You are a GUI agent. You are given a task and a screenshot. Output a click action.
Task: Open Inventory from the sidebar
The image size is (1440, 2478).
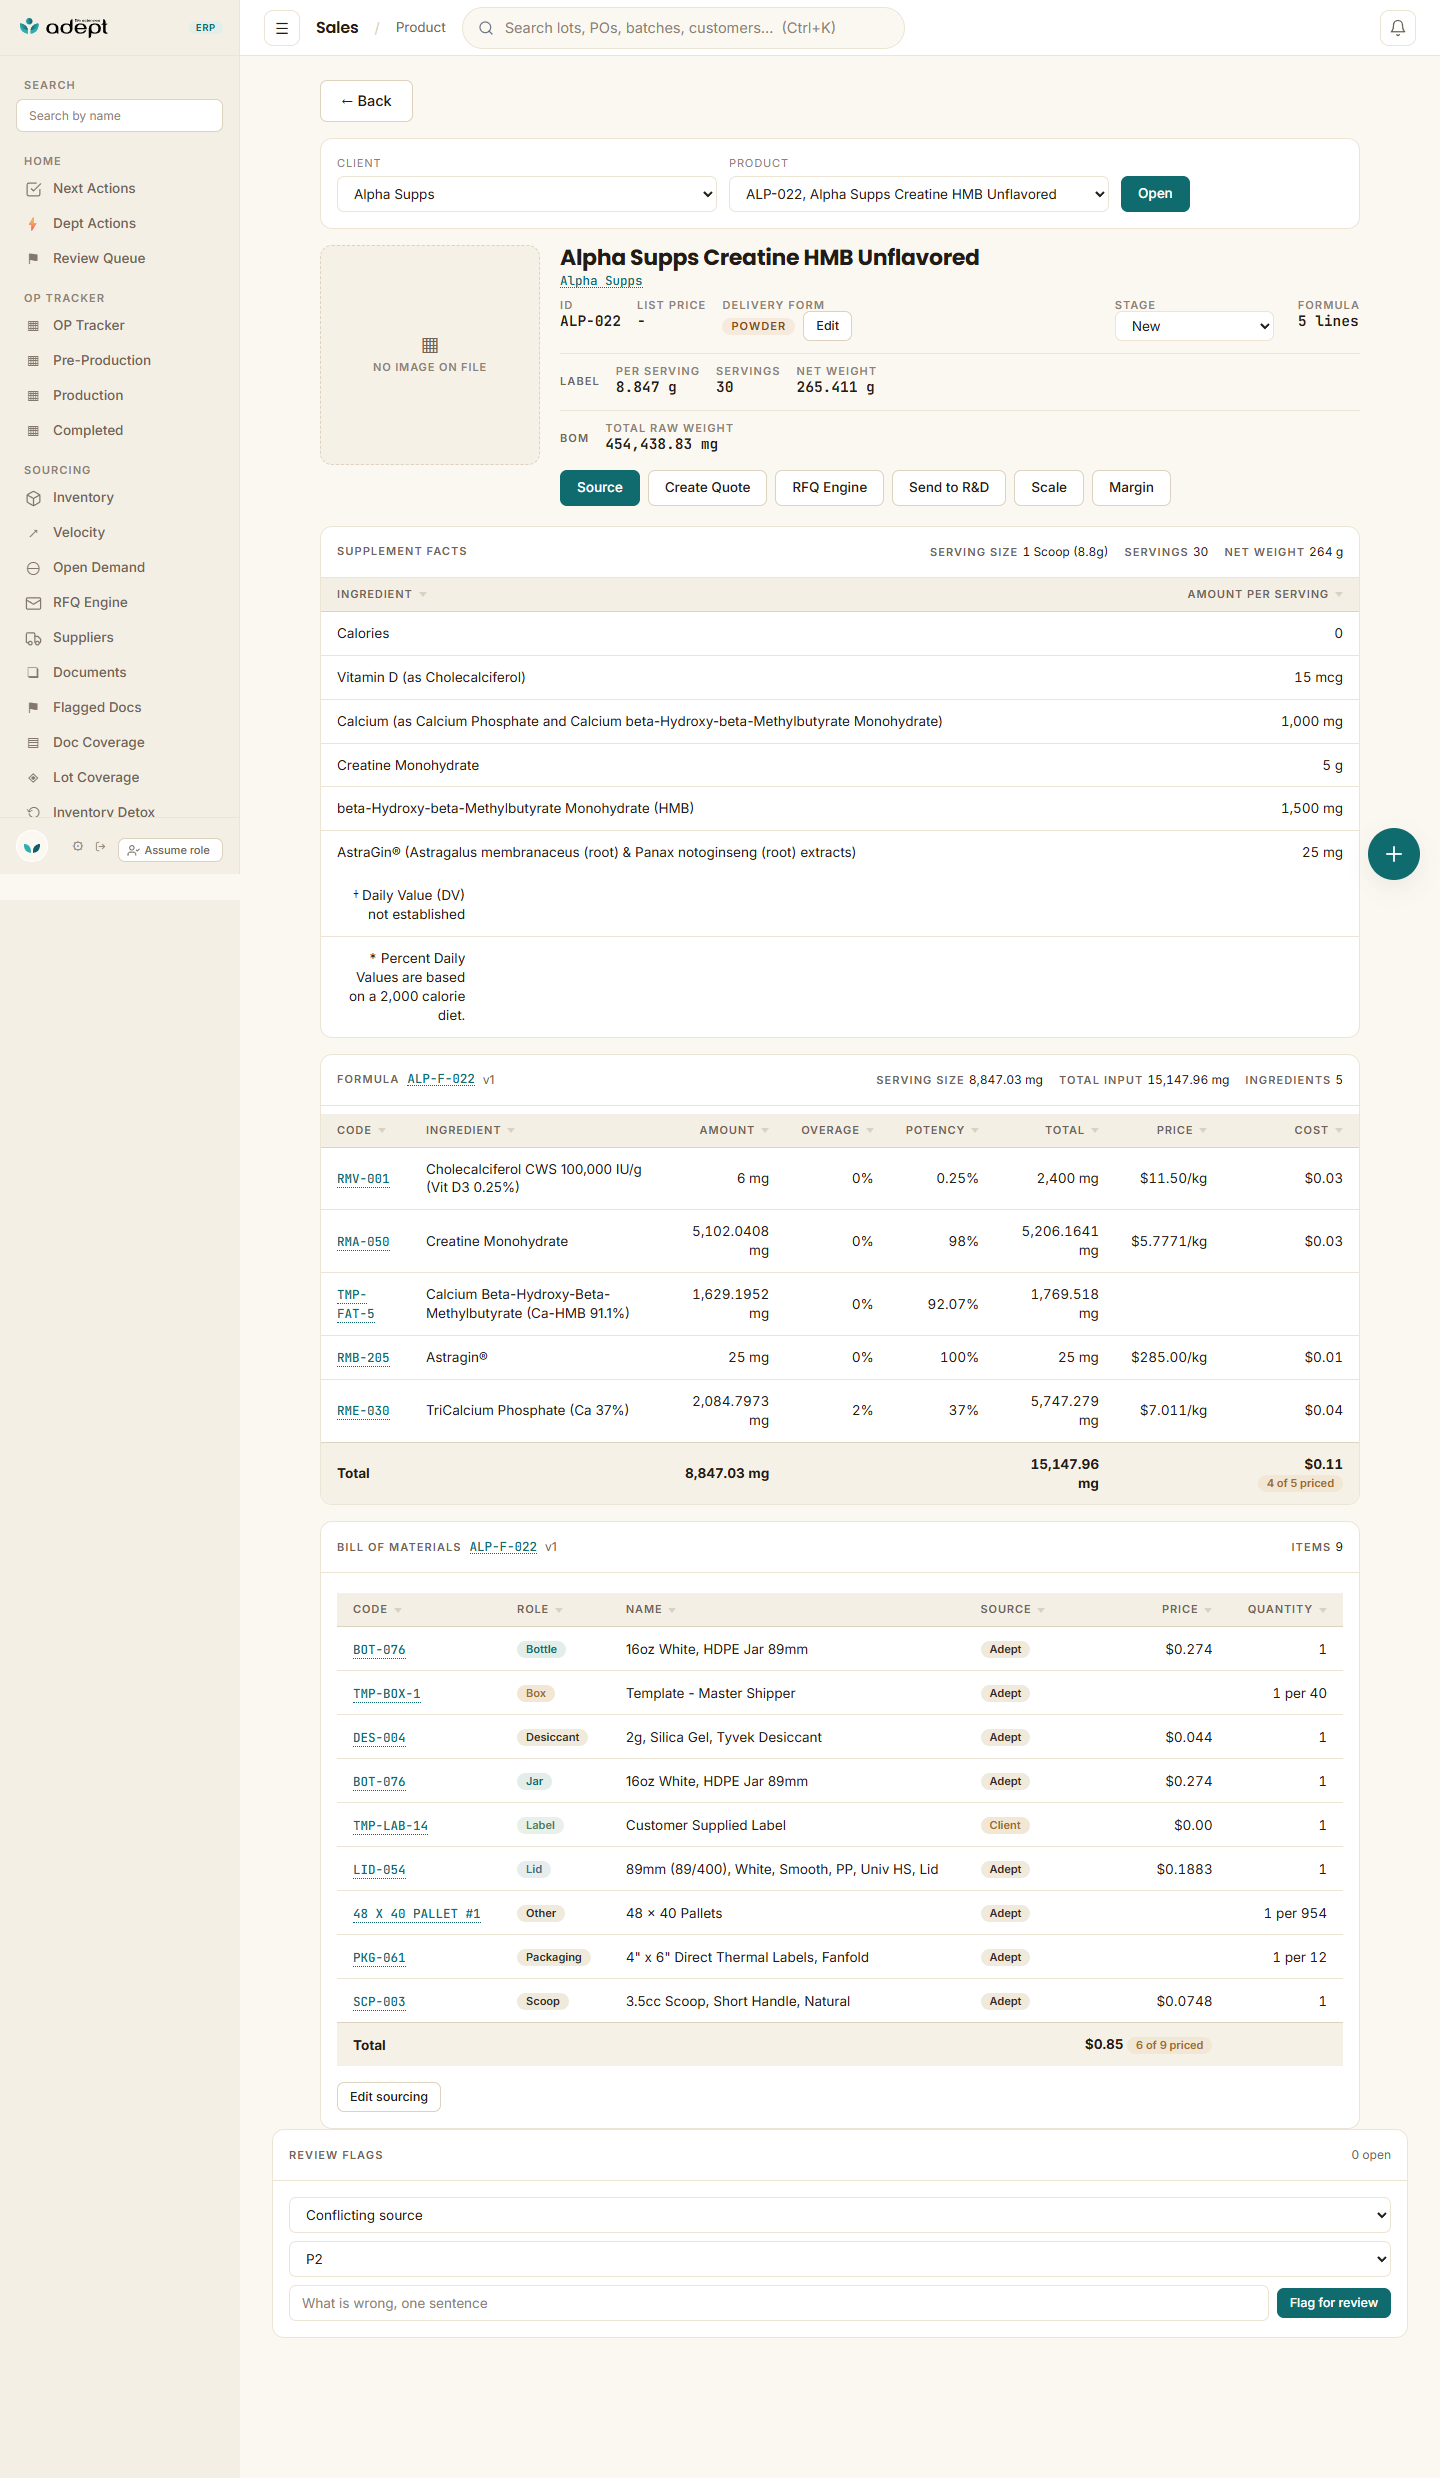83,497
